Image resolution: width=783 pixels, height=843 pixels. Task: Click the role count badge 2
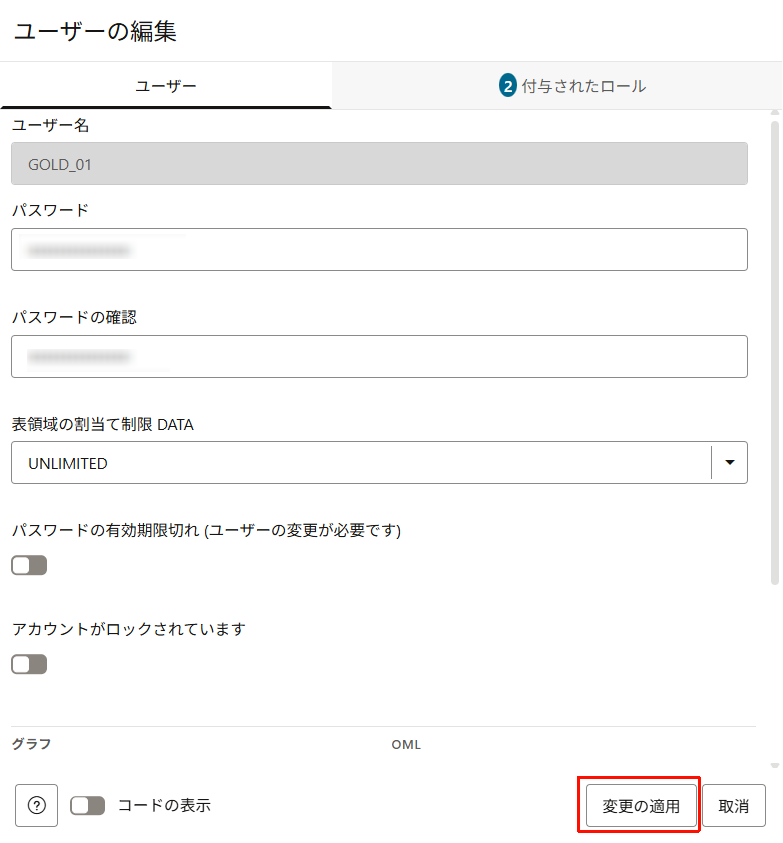[508, 86]
